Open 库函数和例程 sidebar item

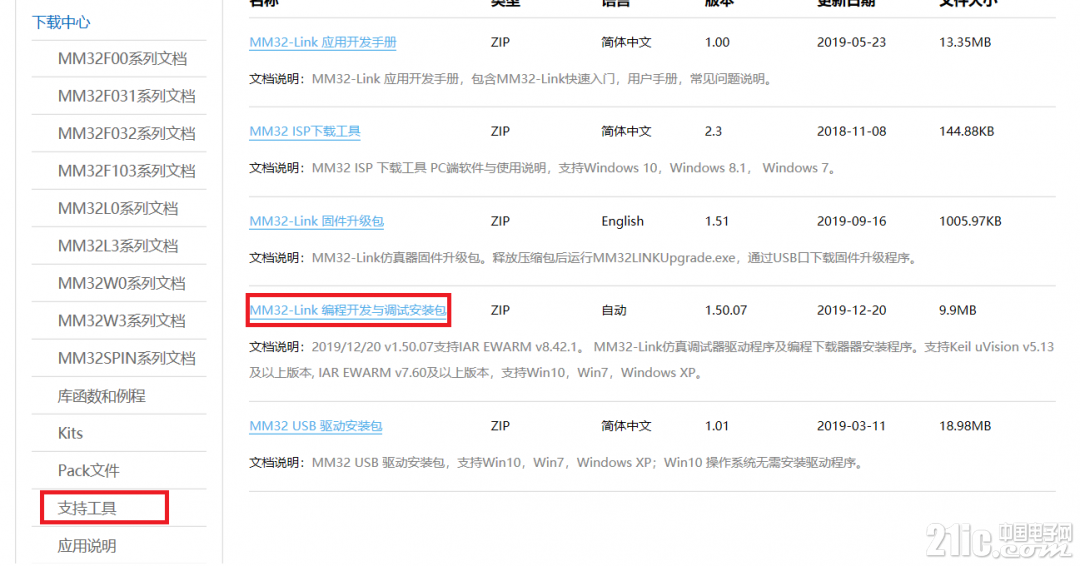coord(101,396)
